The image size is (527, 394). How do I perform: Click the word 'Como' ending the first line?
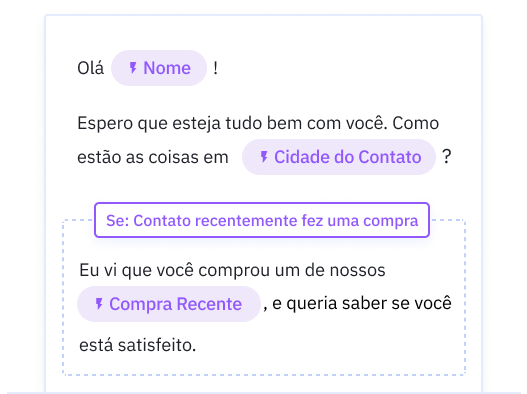(415, 123)
